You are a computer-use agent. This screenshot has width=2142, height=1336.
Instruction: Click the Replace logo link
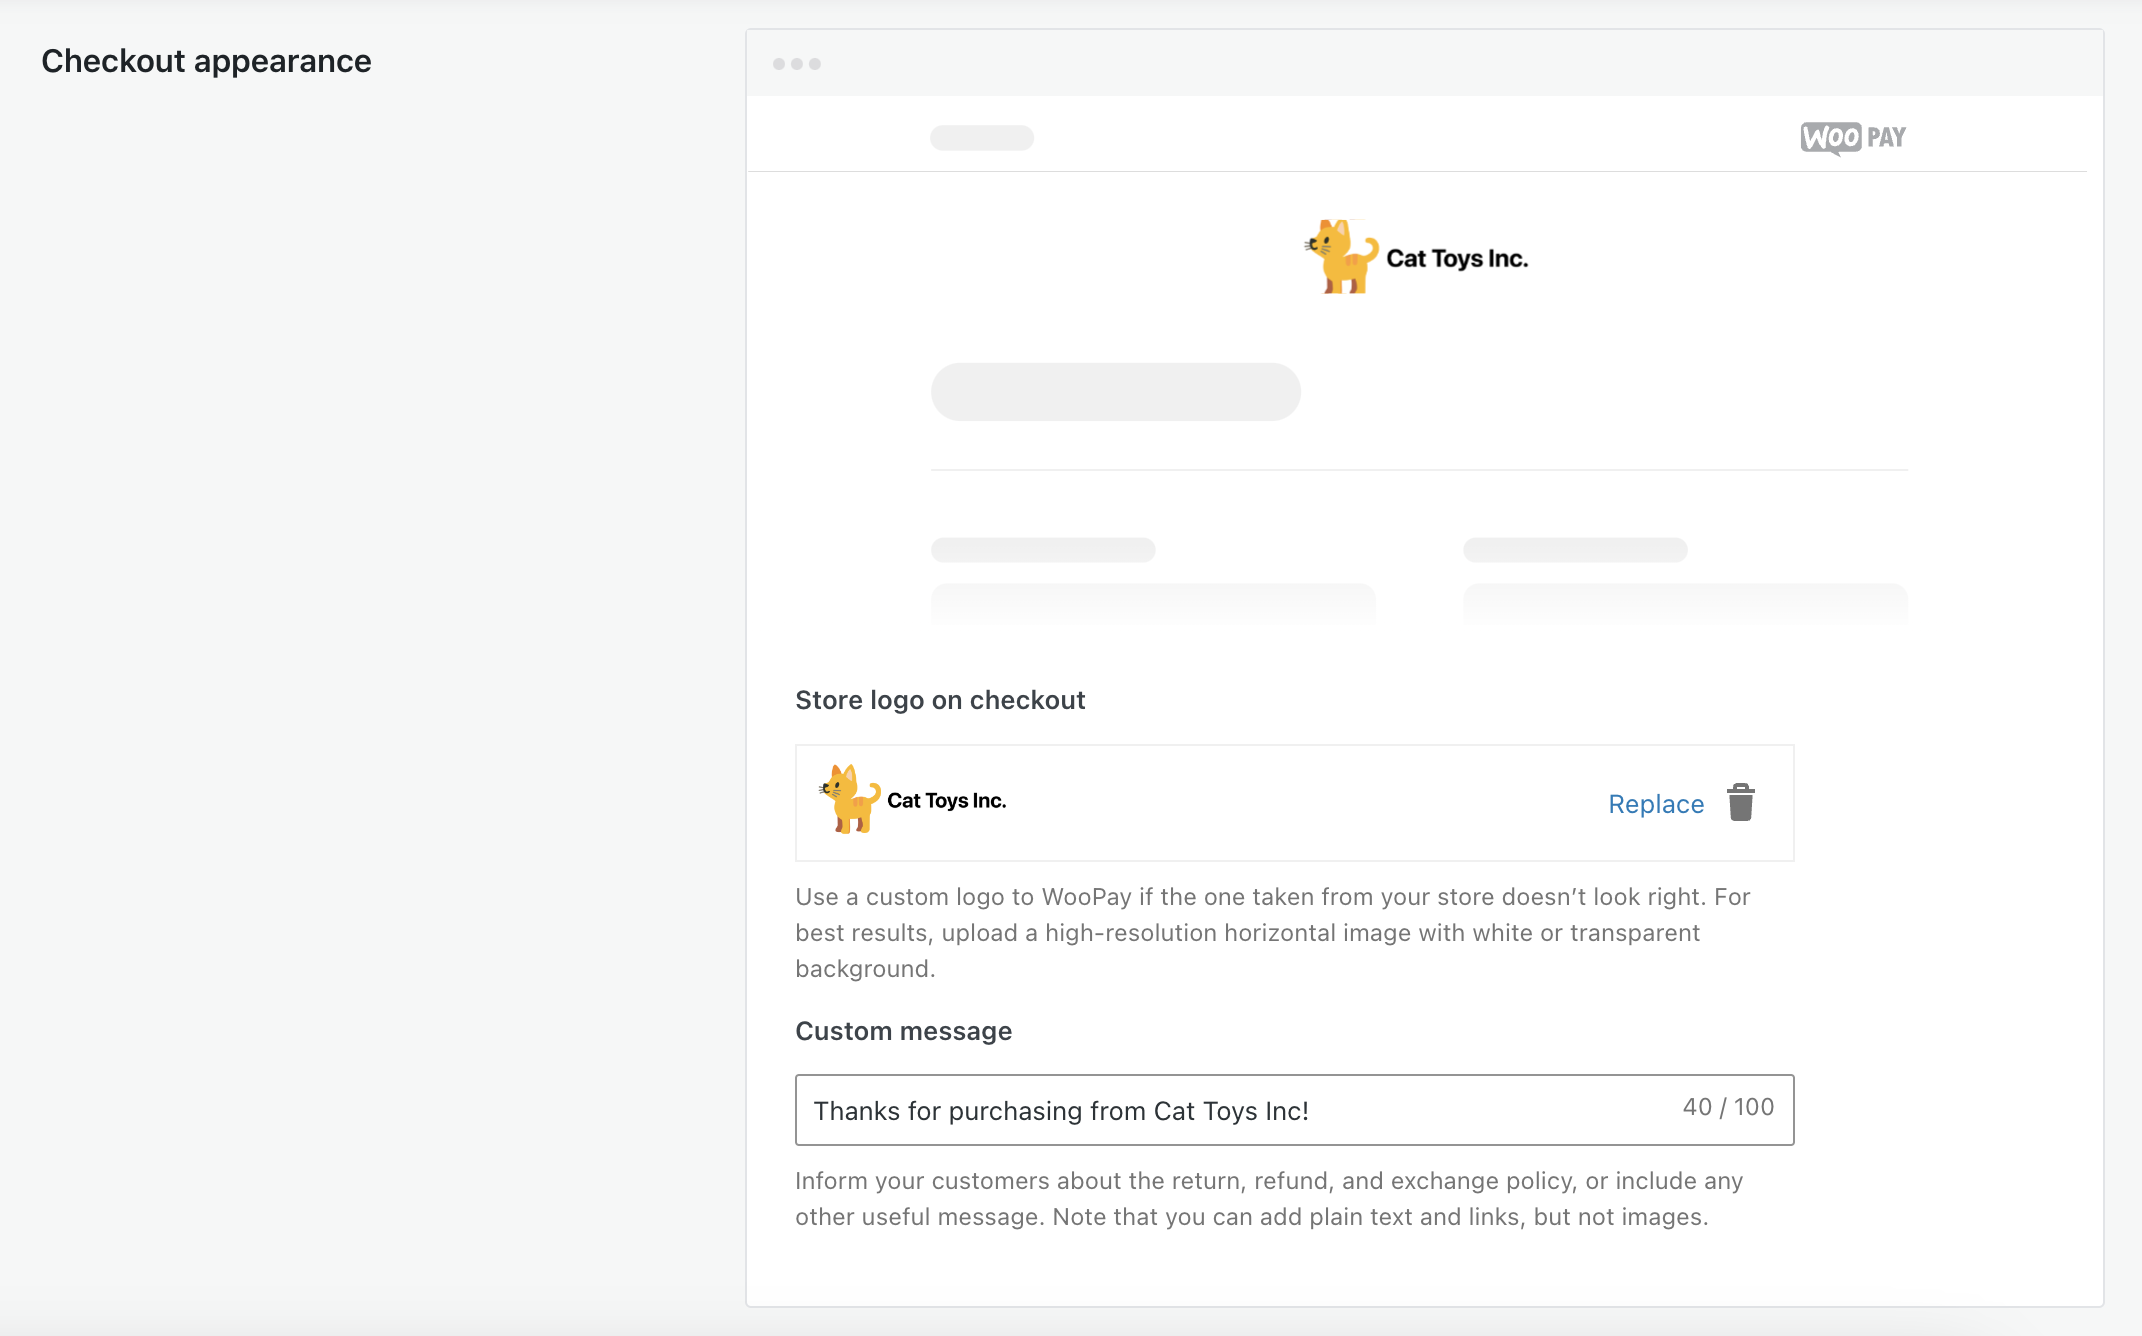1656,804
